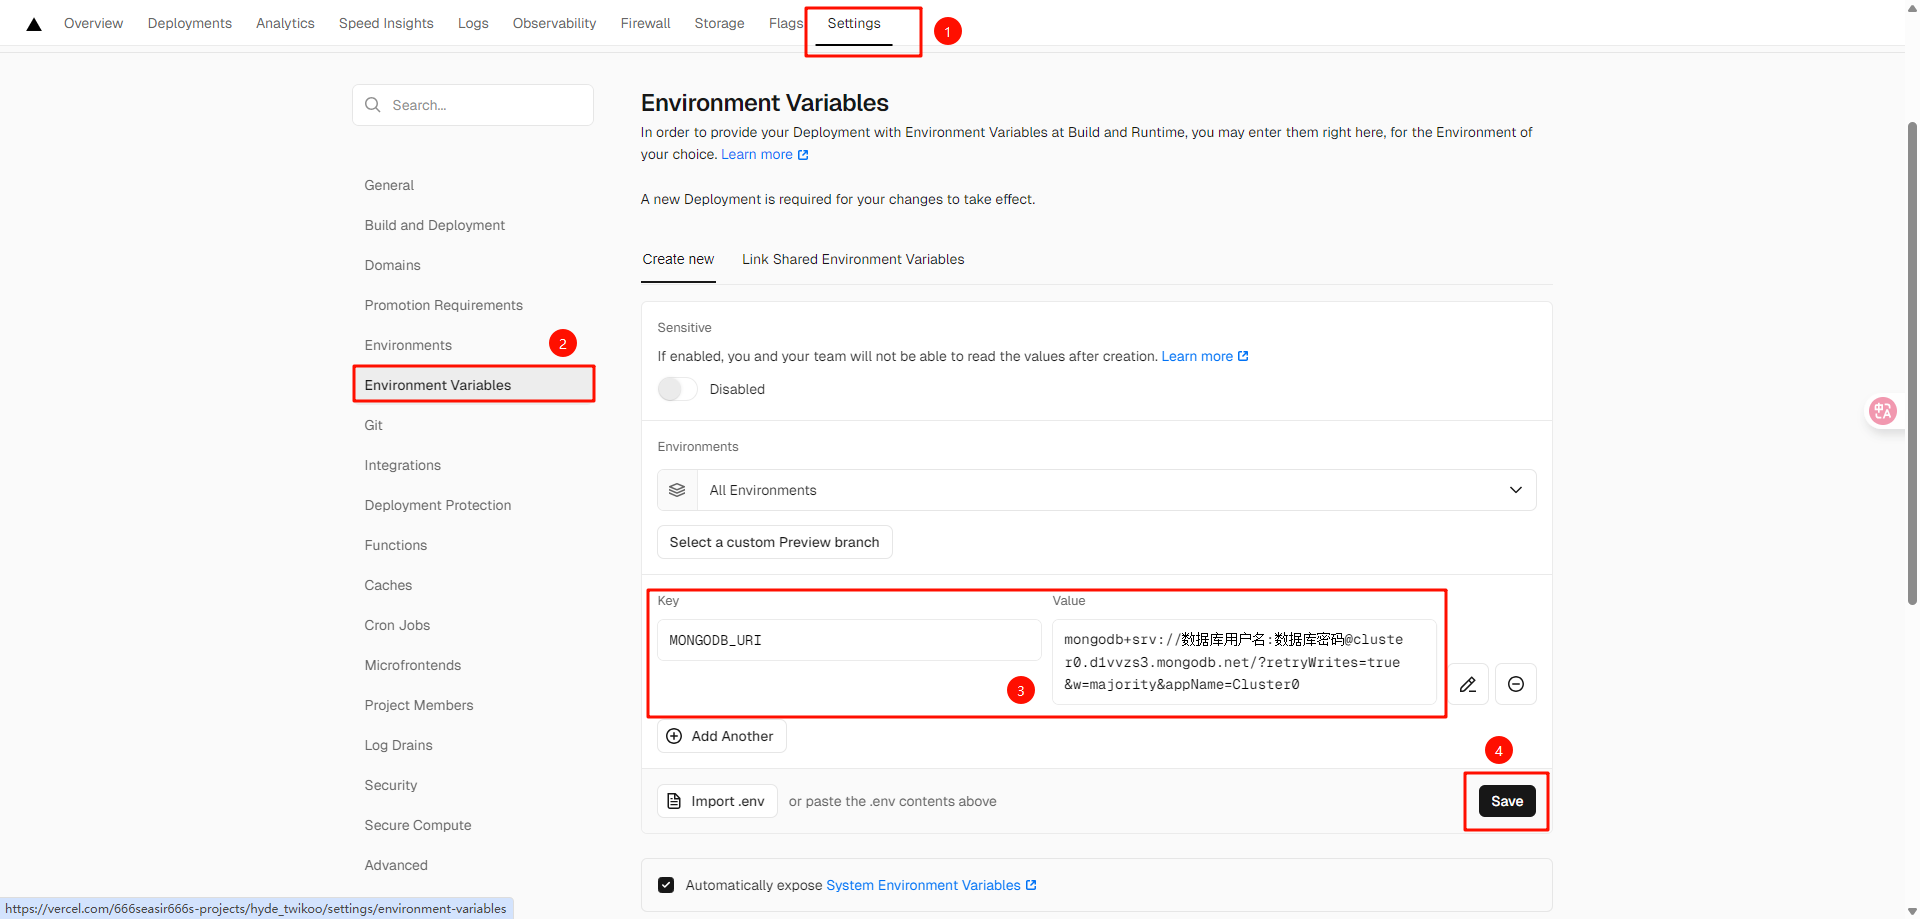The height and width of the screenshot is (919, 1920).
Task: Select the Create new tab
Action: [678, 259]
